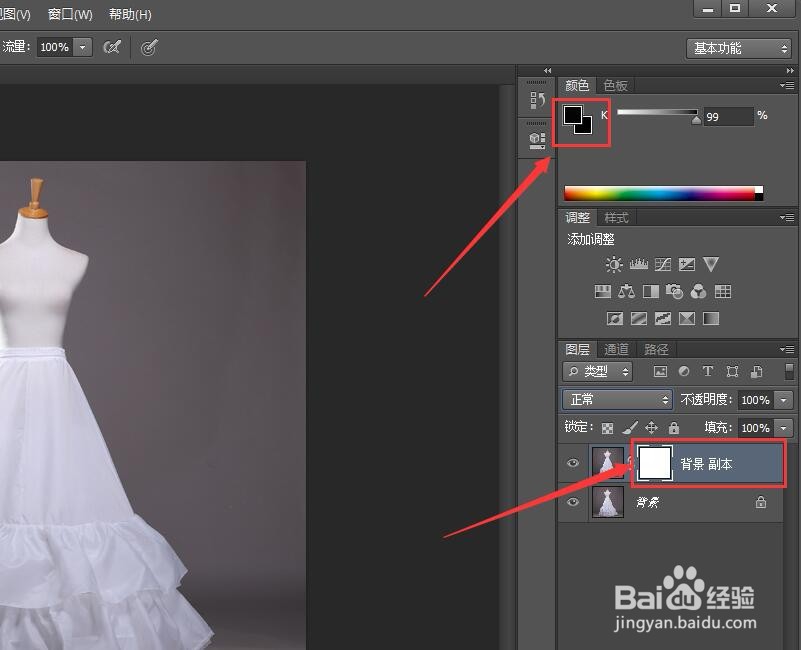Filter layers by type layers (T) icon

pyautogui.click(x=708, y=372)
